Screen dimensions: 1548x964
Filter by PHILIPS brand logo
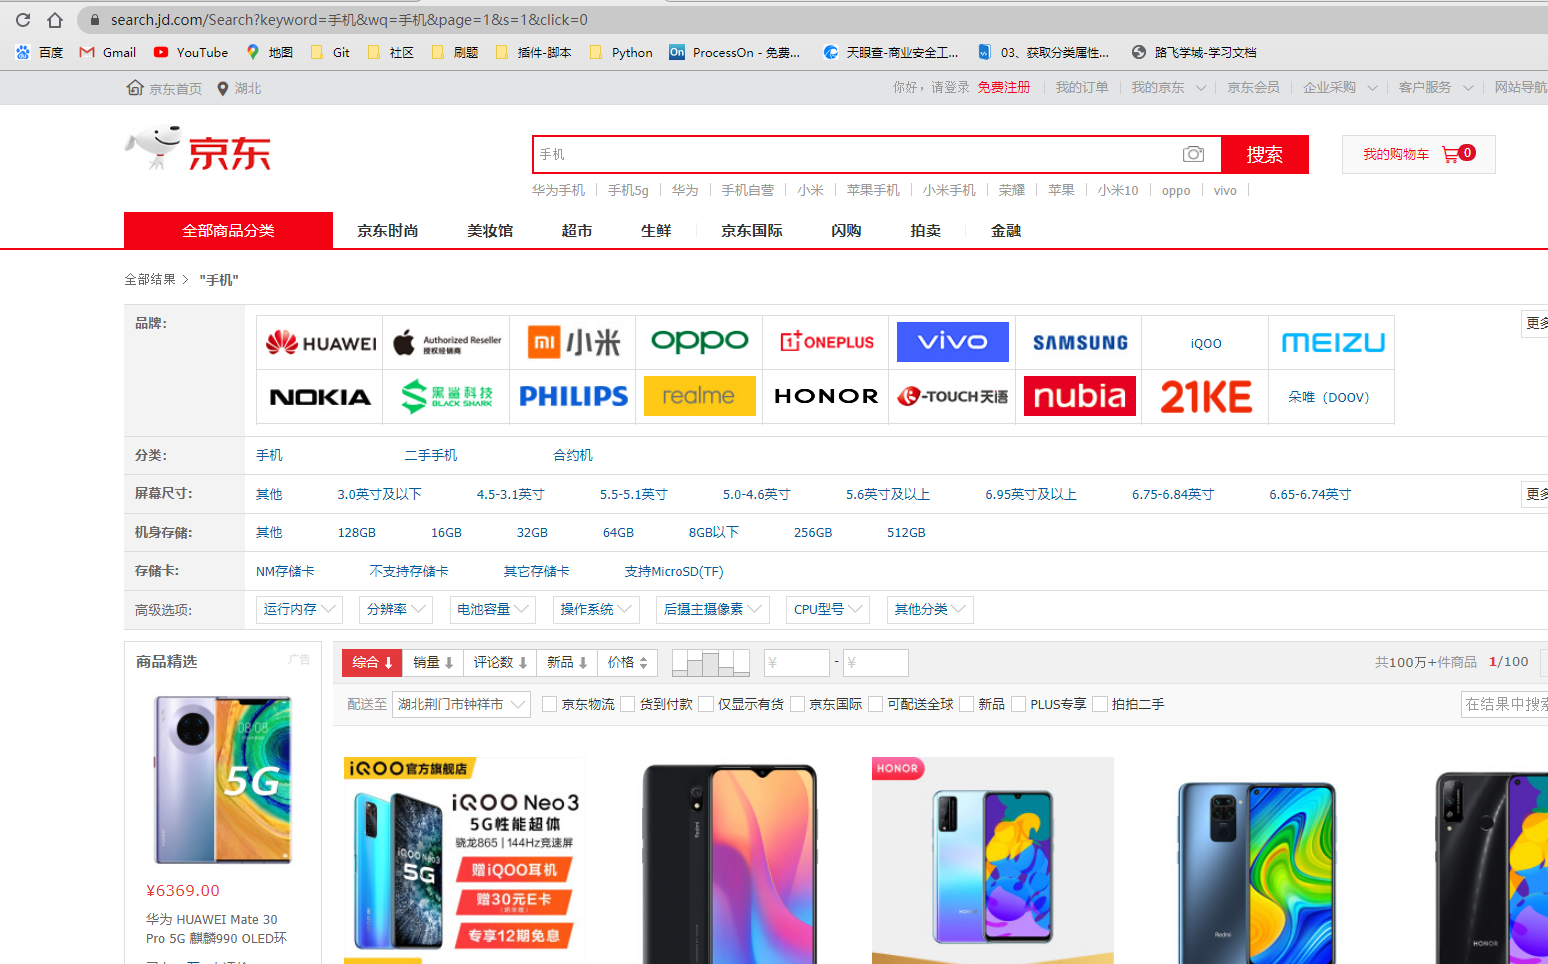[573, 397]
